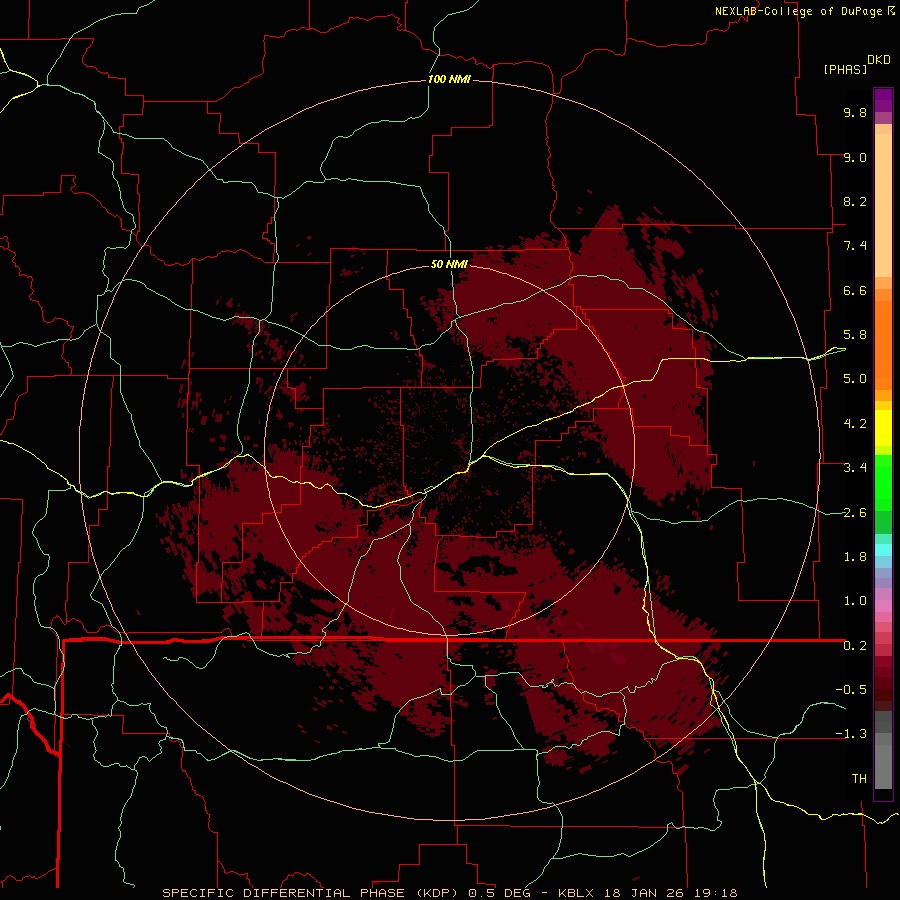Click the purple segment atop the color bar

[x=883, y=100]
